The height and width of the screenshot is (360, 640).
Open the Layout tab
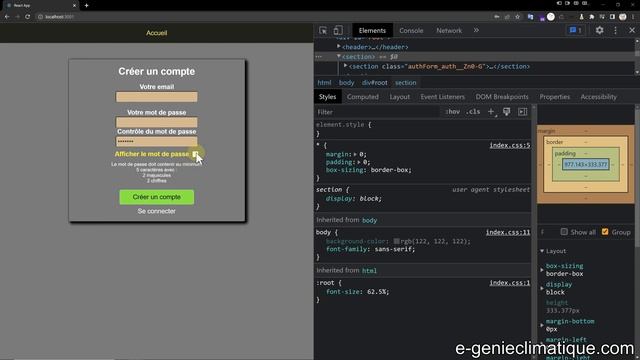click(x=399, y=97)
